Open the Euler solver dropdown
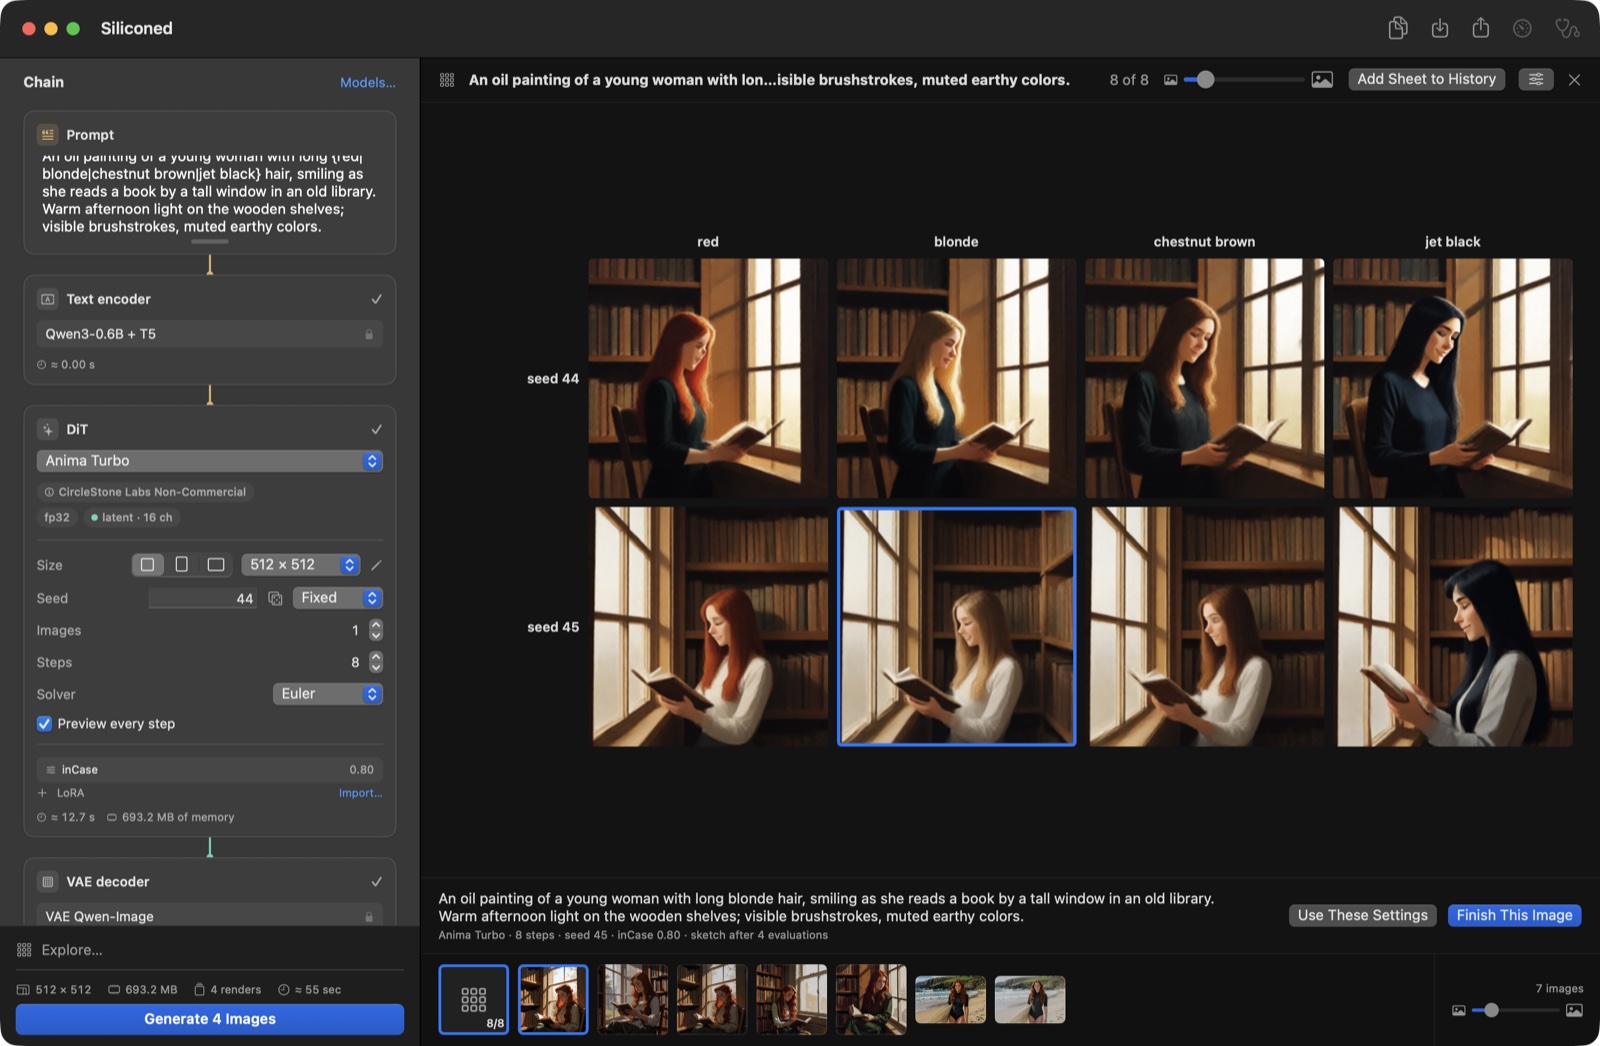Screen dimensions: 1600x1046 pyautogui.click(x=328, y=694)
